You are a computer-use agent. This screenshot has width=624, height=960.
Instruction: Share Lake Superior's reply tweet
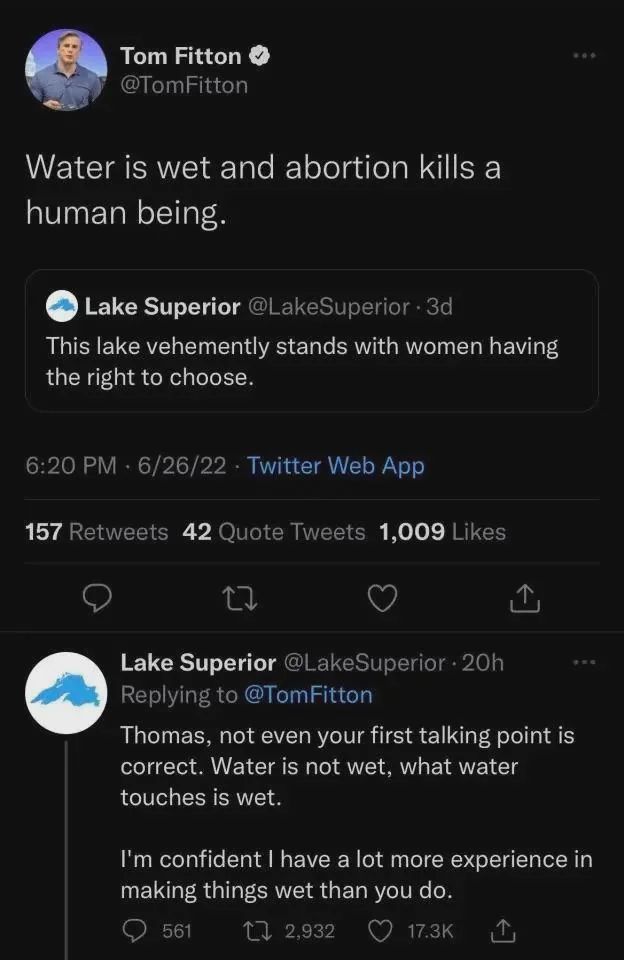(x=500, y=931)
